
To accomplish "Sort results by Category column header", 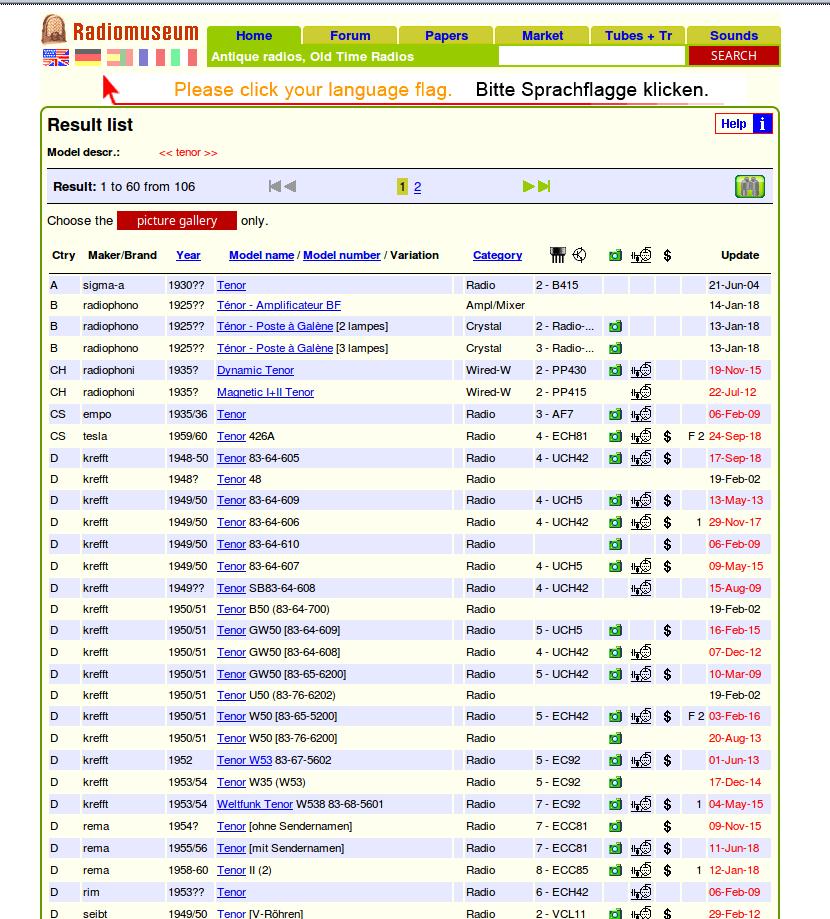I will [x=497, y=255].
